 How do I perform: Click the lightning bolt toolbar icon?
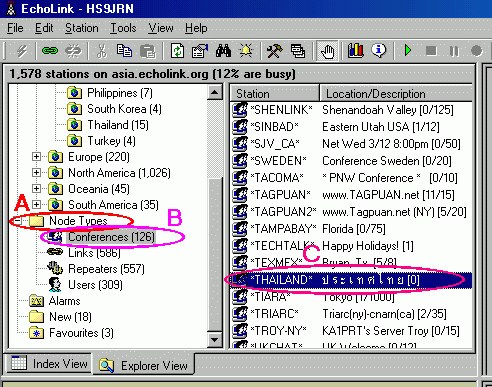(22, 51)
